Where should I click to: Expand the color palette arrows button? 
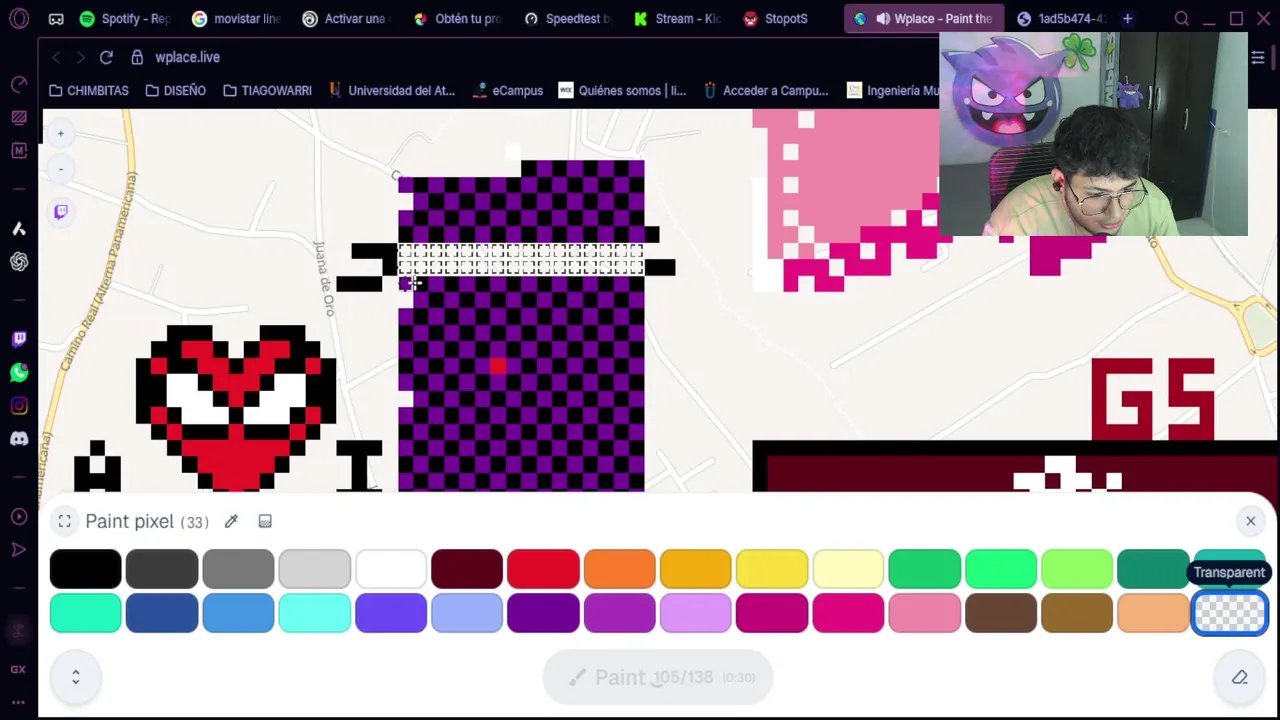[x=75, y=677]
